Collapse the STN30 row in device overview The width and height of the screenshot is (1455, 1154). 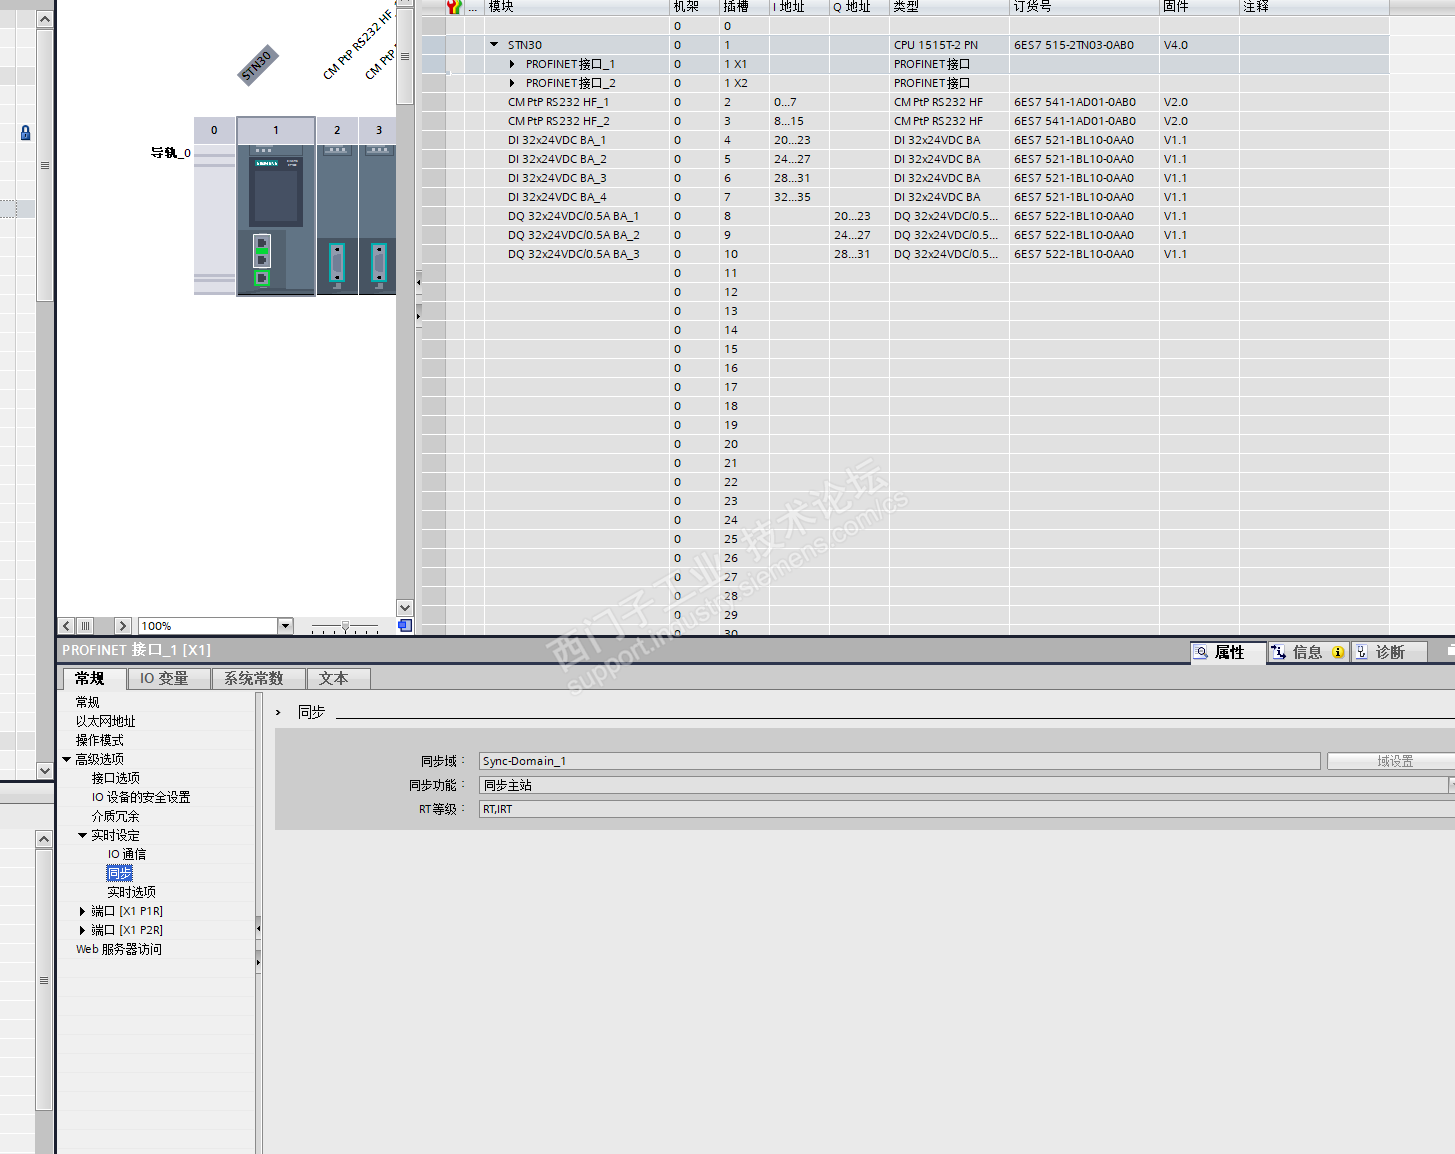pyautogui.click(x=494, y=45)
